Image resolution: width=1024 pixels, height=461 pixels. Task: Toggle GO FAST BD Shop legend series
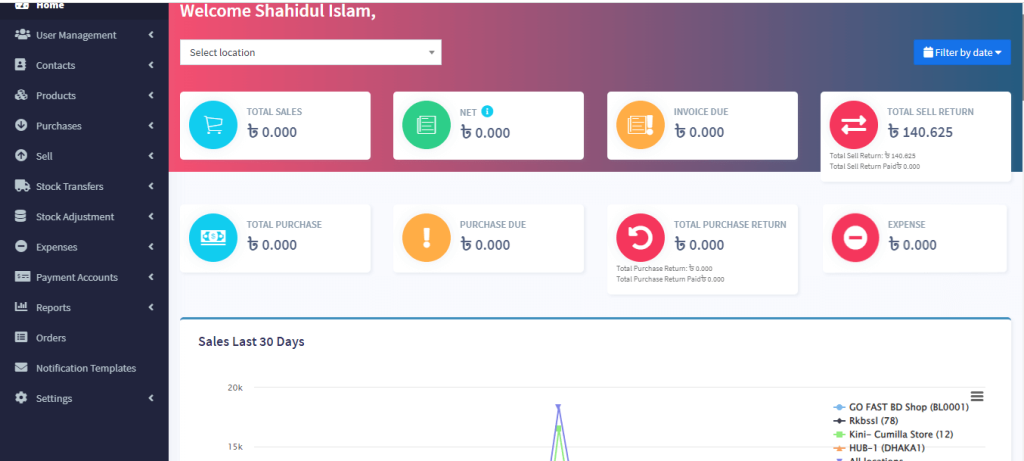pos(902,408)
